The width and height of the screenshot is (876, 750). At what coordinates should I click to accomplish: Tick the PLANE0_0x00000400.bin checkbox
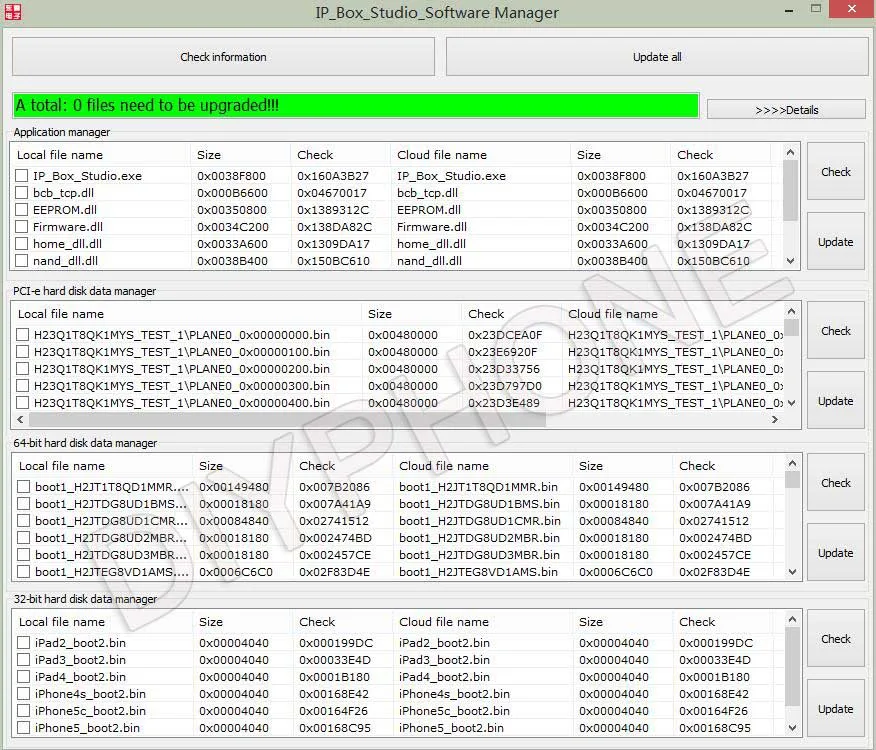[23, 403]
